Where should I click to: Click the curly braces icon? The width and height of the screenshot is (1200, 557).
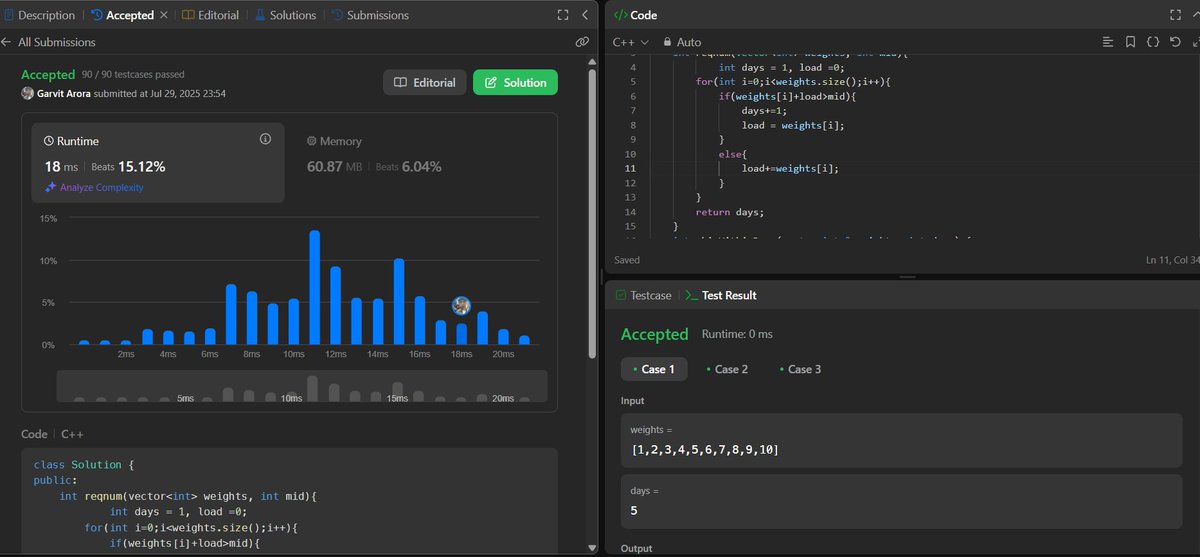(1152, 42)
